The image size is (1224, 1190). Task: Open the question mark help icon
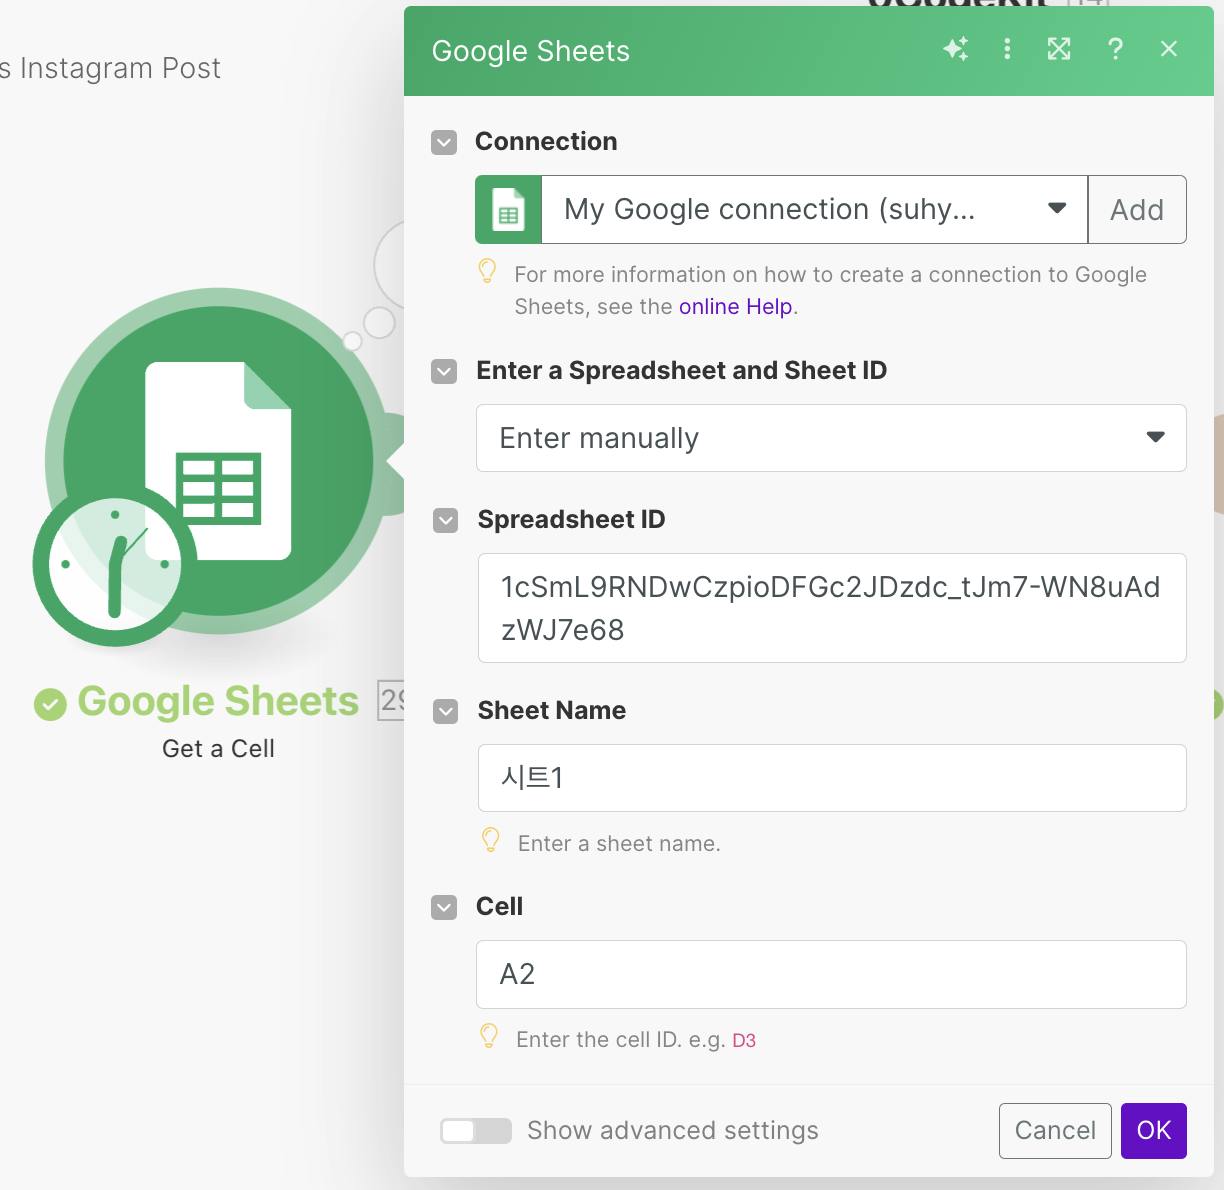click(1115, 49)
